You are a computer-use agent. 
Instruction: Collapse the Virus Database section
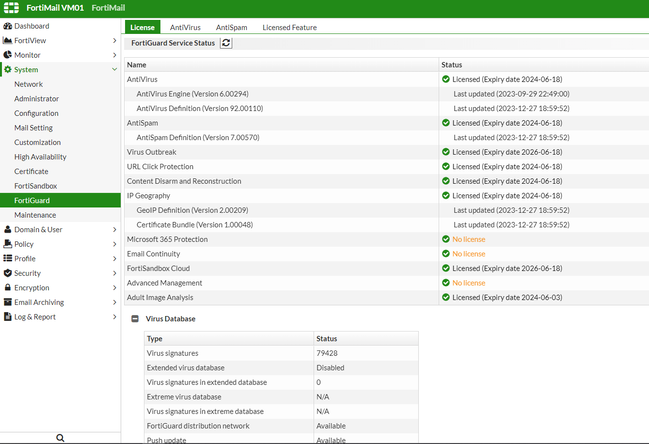135,318
